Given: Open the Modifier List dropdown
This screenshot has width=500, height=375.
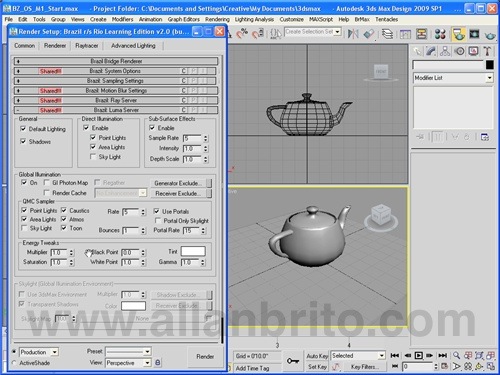Looking at the screenshot, I should 453,78.
